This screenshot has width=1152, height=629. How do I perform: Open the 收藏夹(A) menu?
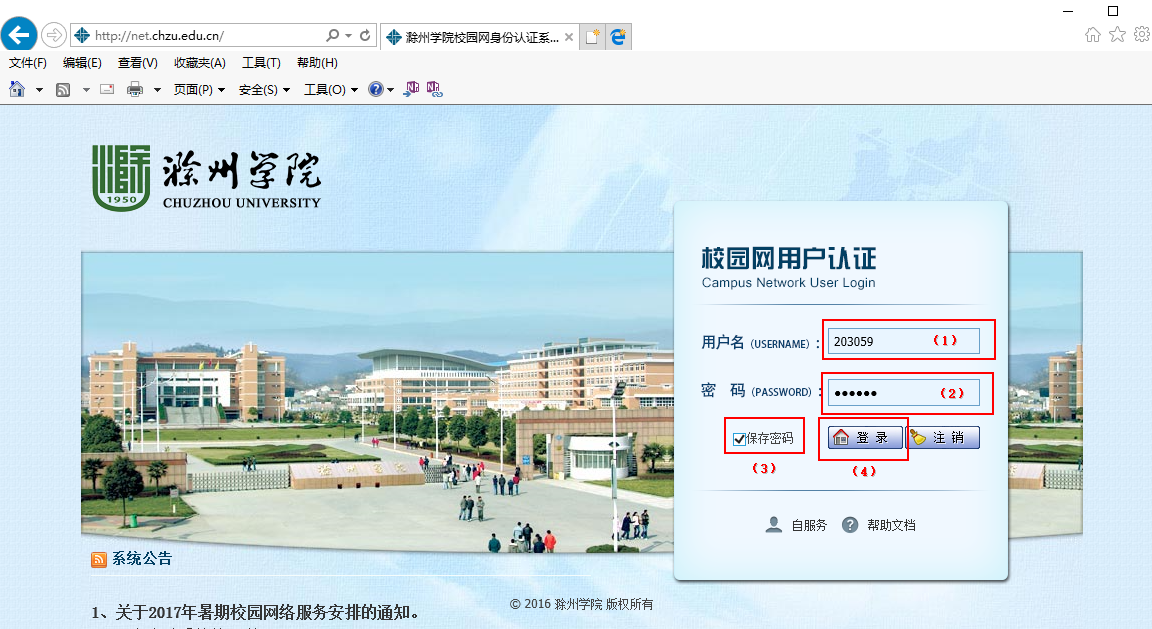[x=200, y=63]
